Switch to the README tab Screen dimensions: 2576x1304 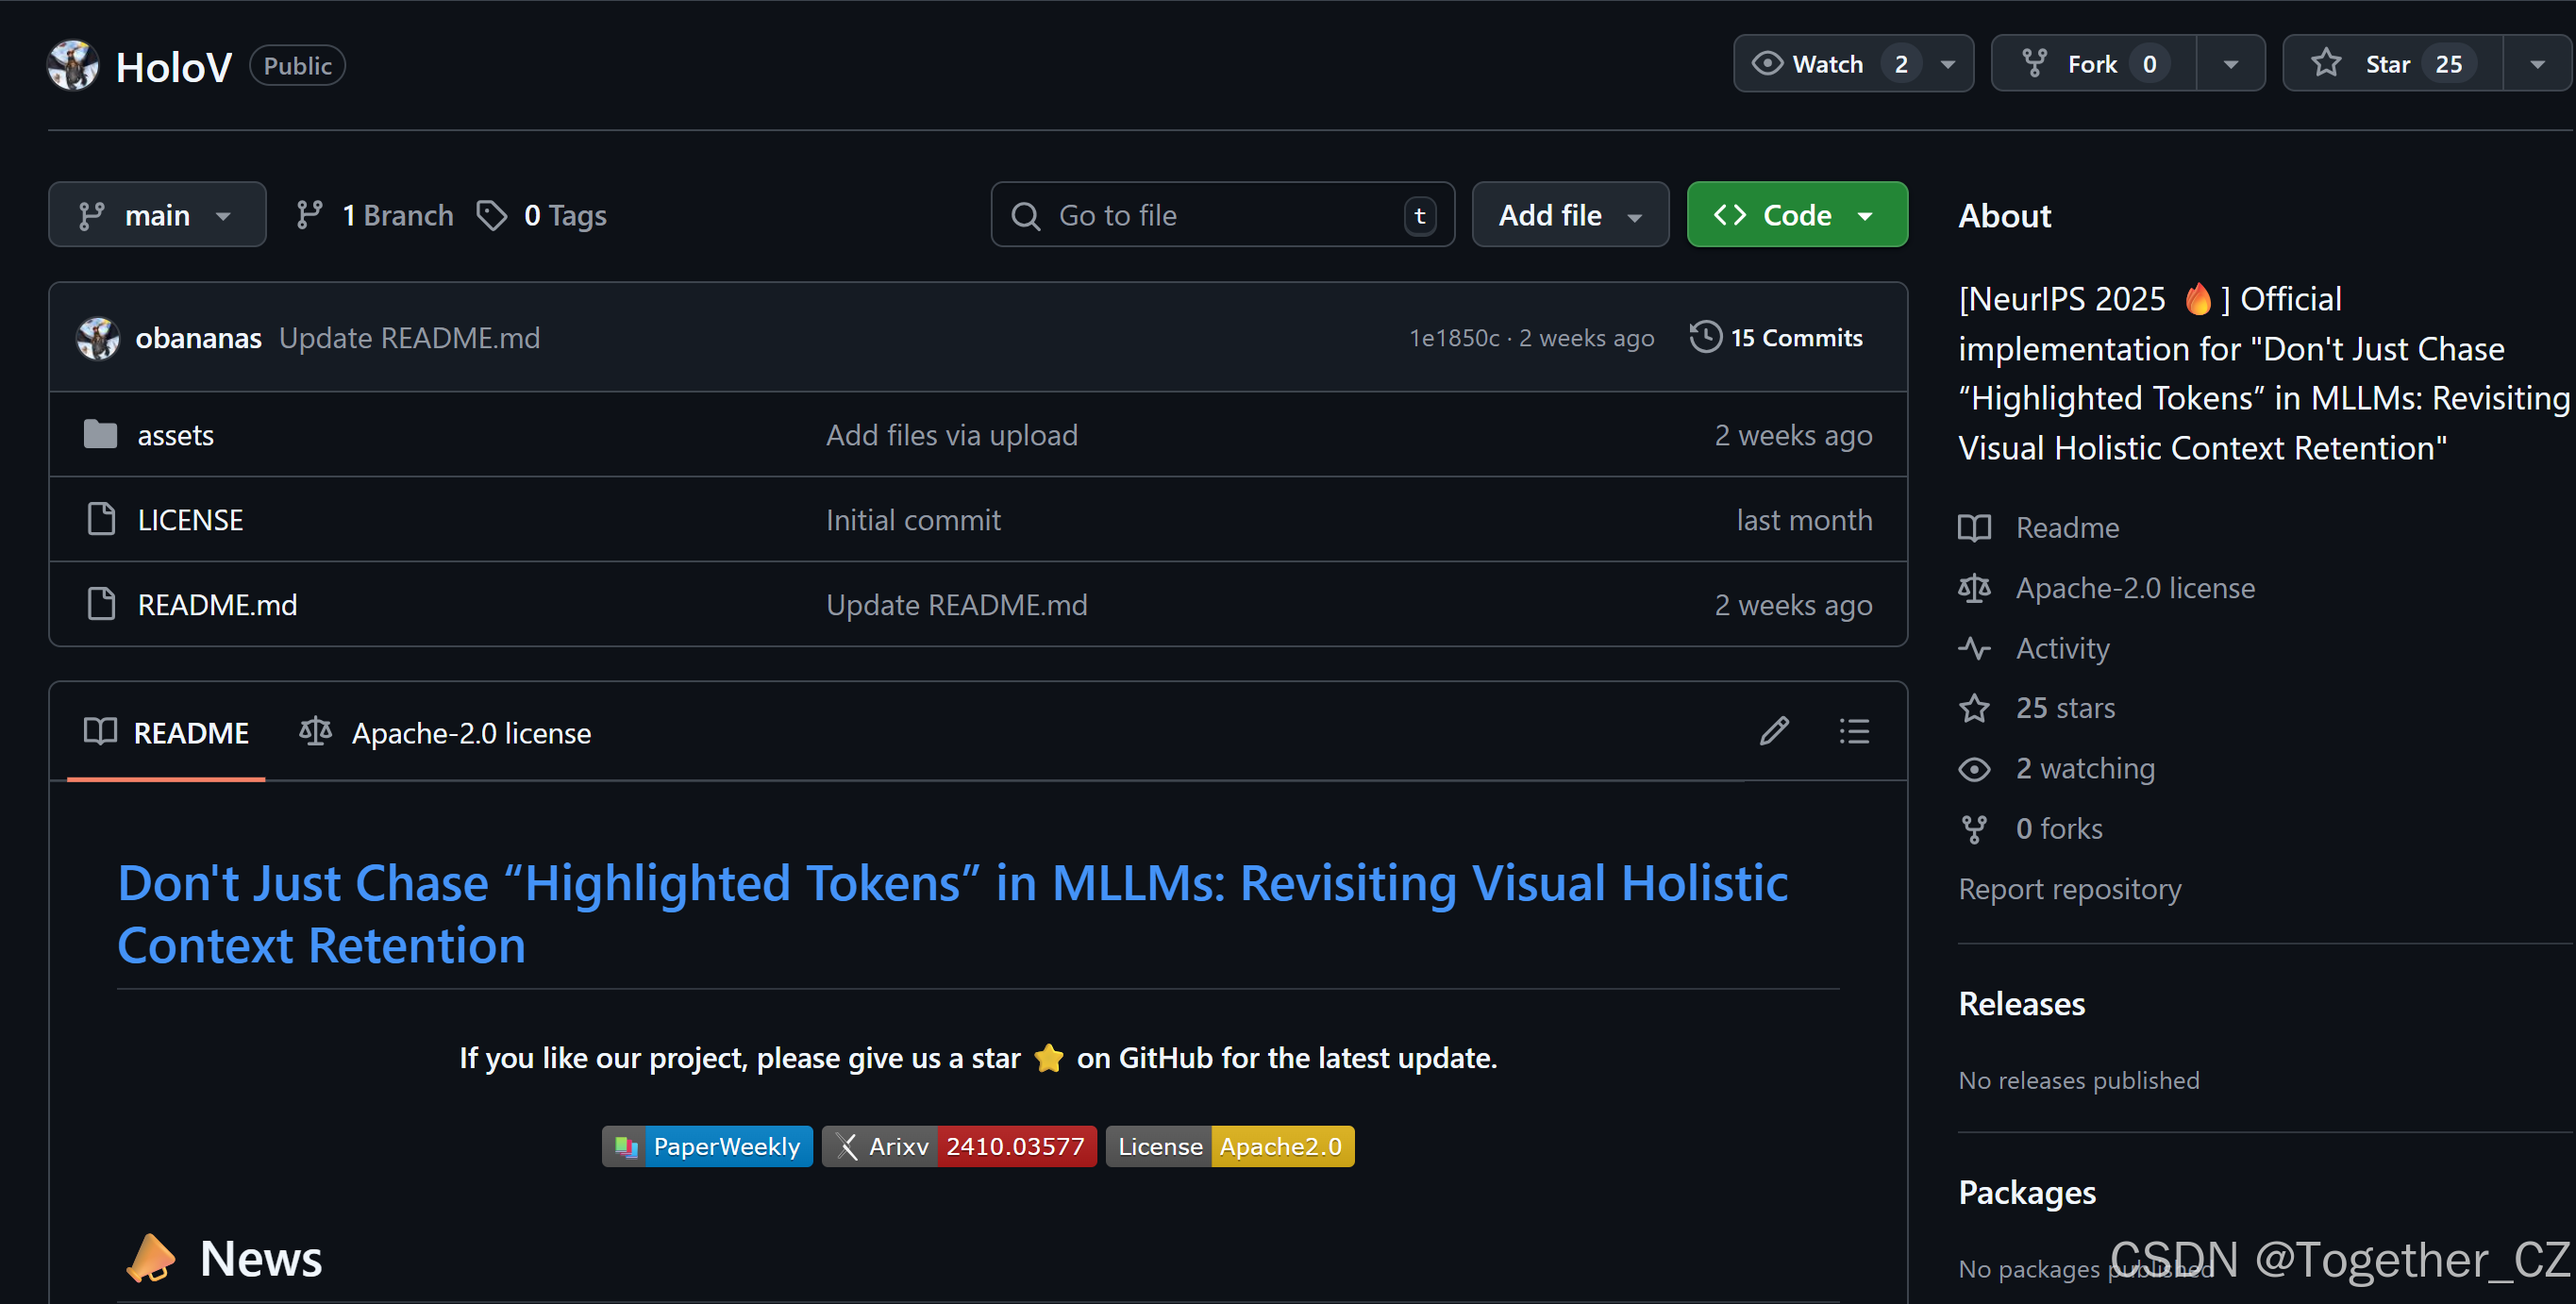pyautogui.click(x=165, y=732)
